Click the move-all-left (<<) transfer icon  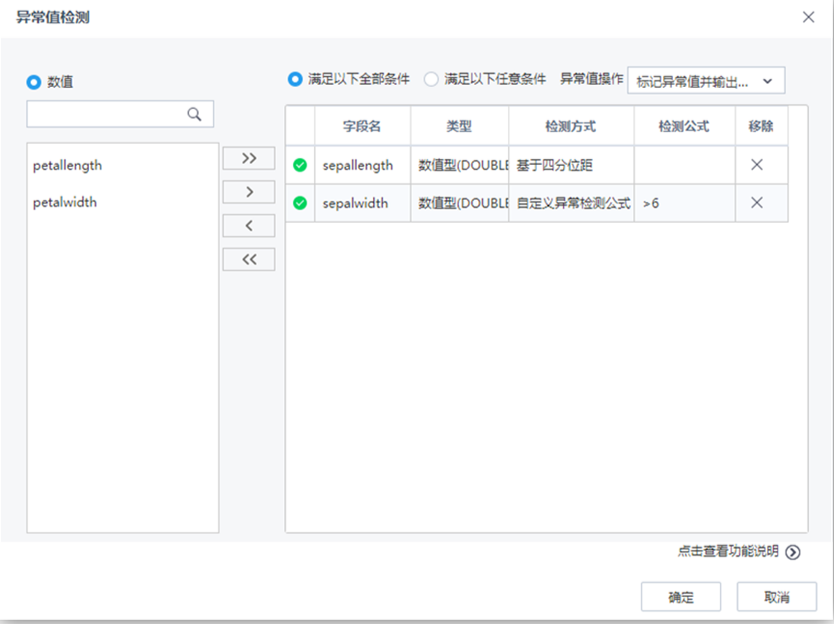248,258
